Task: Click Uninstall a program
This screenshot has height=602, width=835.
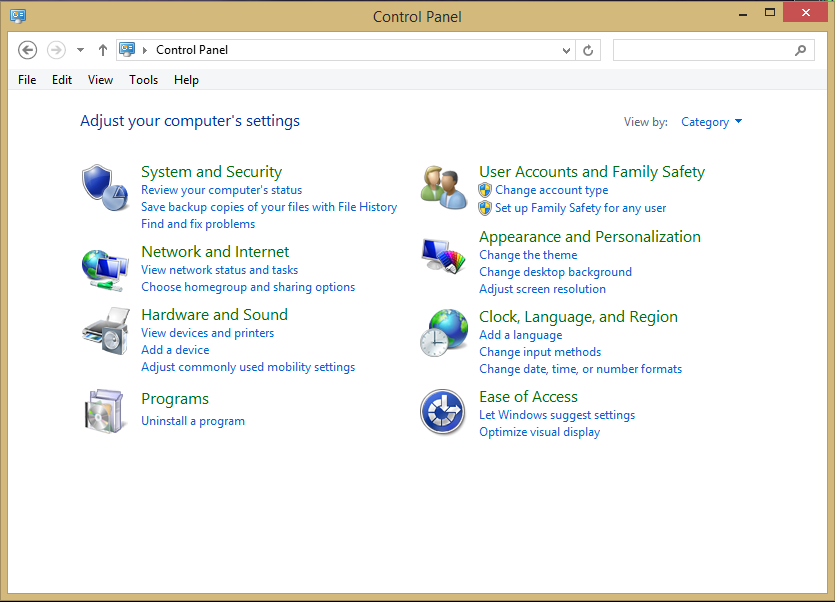Action: (193, 421)
